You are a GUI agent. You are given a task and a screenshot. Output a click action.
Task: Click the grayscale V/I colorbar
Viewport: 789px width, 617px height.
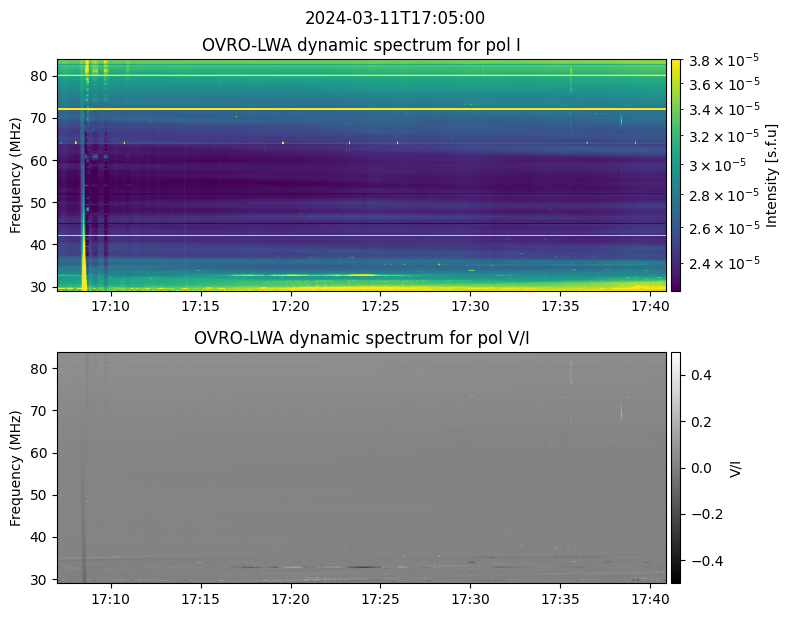click(676, 467)
